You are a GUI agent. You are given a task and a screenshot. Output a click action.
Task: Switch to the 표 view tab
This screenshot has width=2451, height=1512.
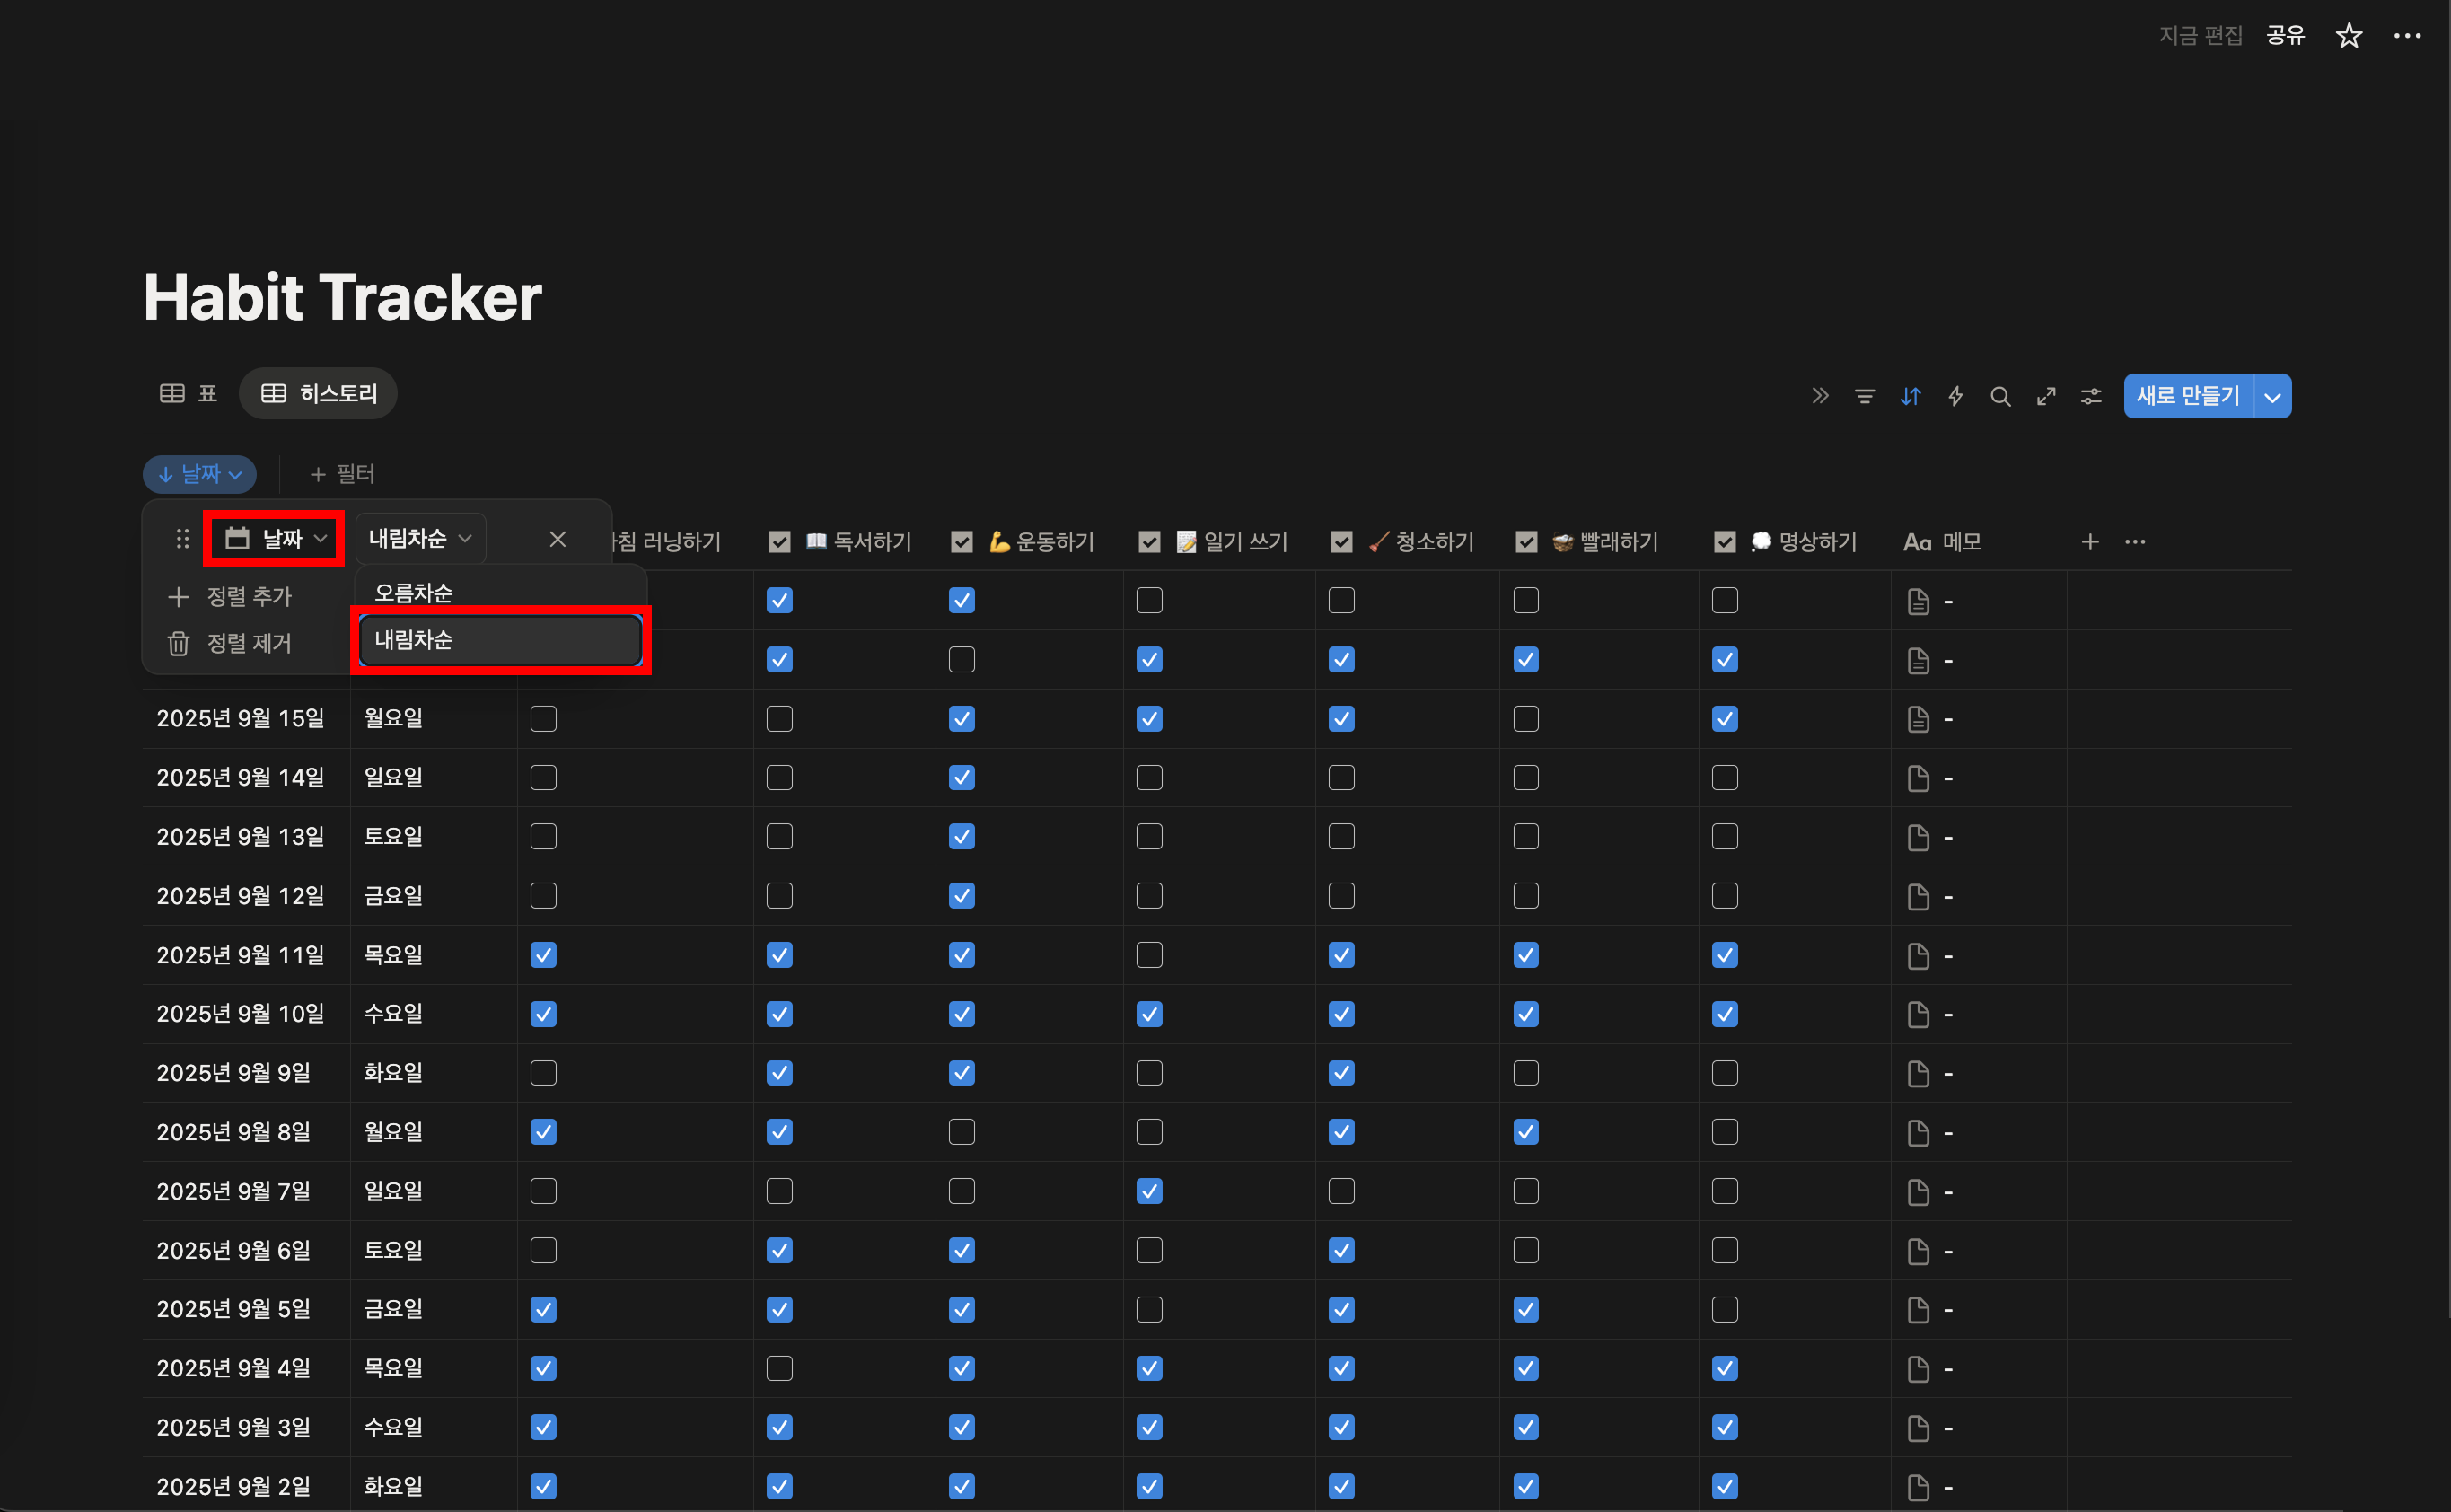pyautogui.click(x=189, y=394)
